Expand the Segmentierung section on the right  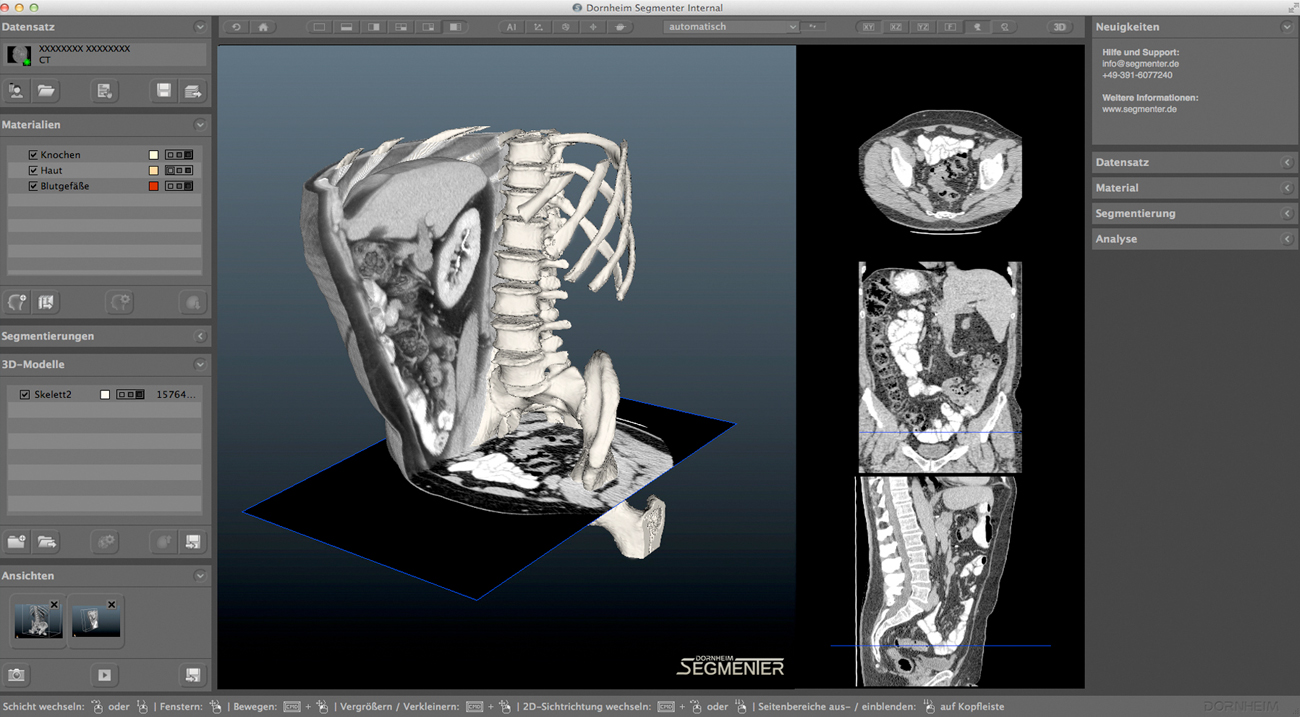[1287, 214]
